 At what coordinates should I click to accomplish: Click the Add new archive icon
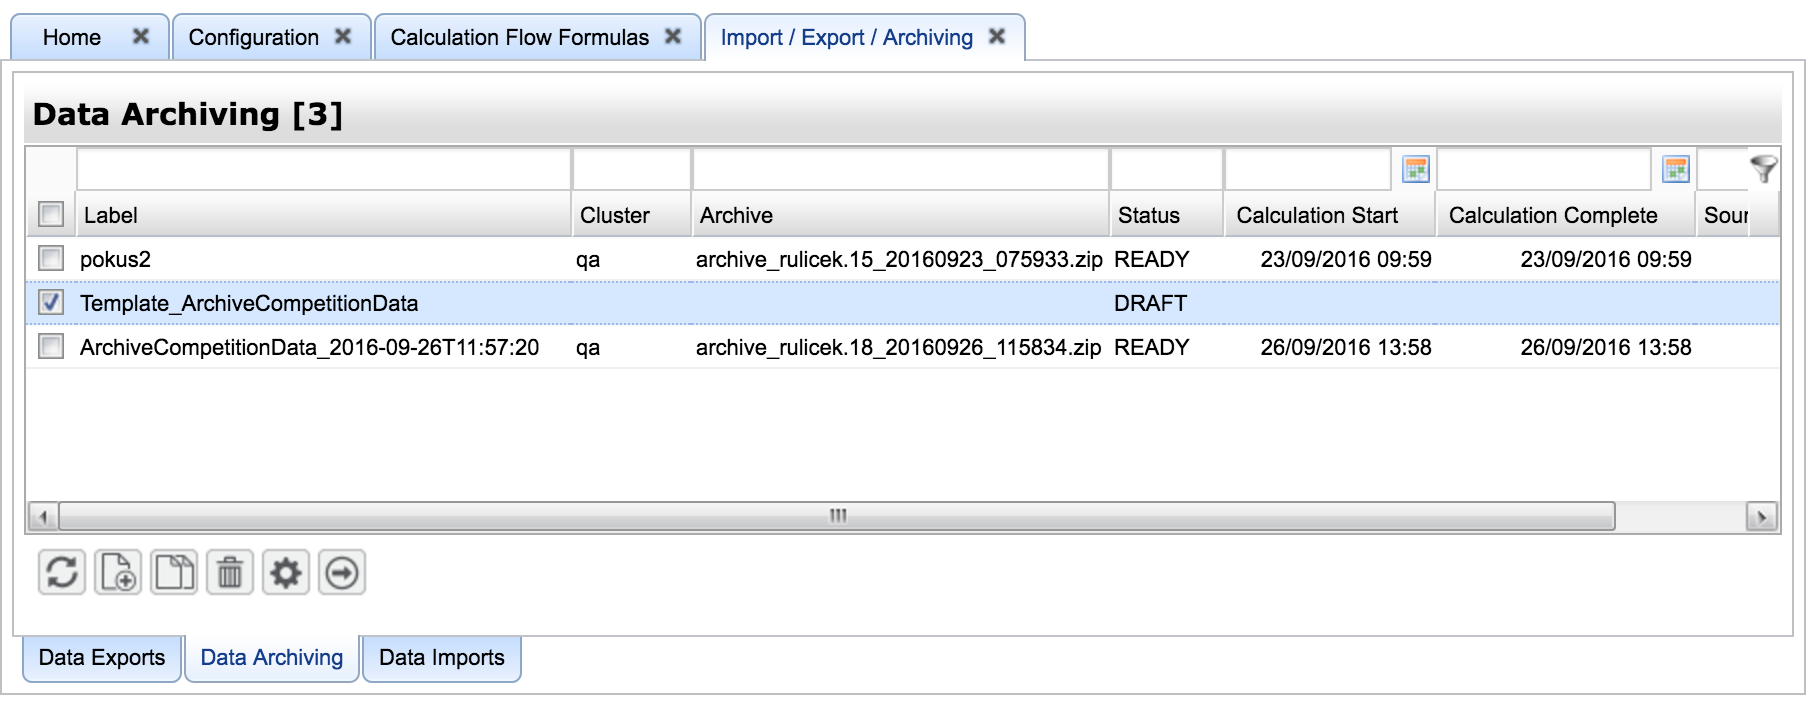point(118,573)
